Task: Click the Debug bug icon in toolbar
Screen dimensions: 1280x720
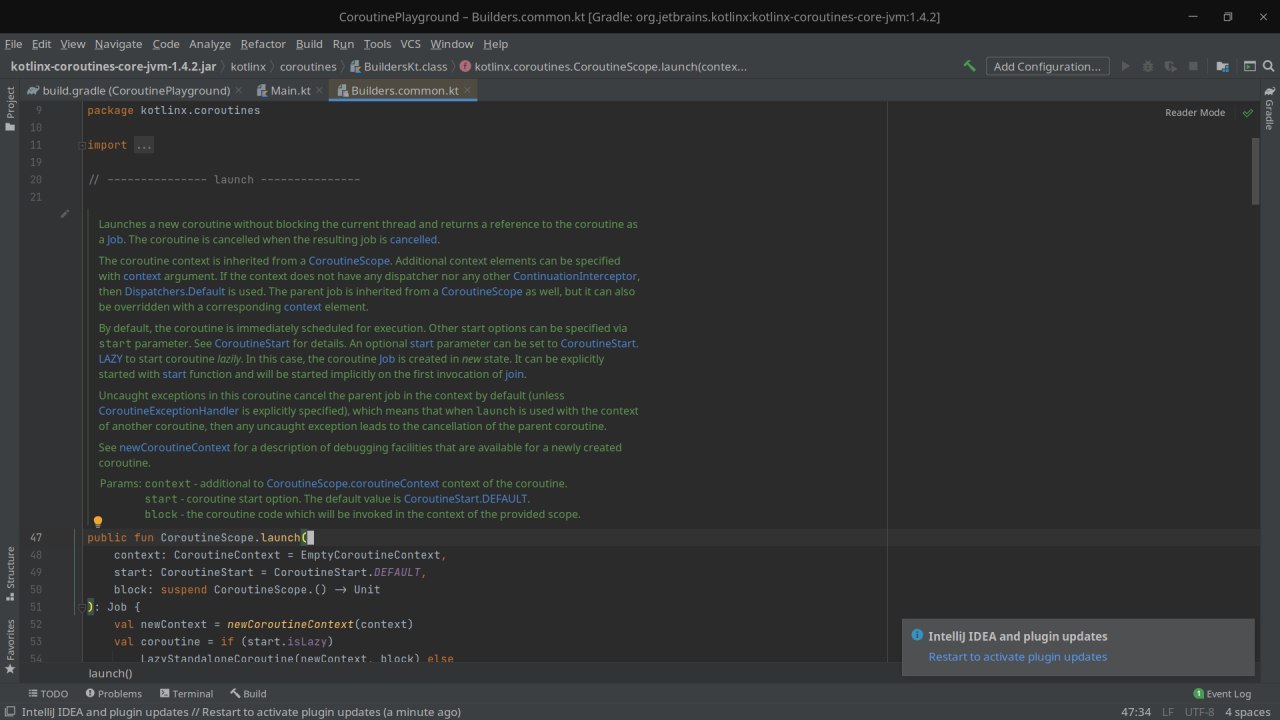Action: coord(1148,66)
